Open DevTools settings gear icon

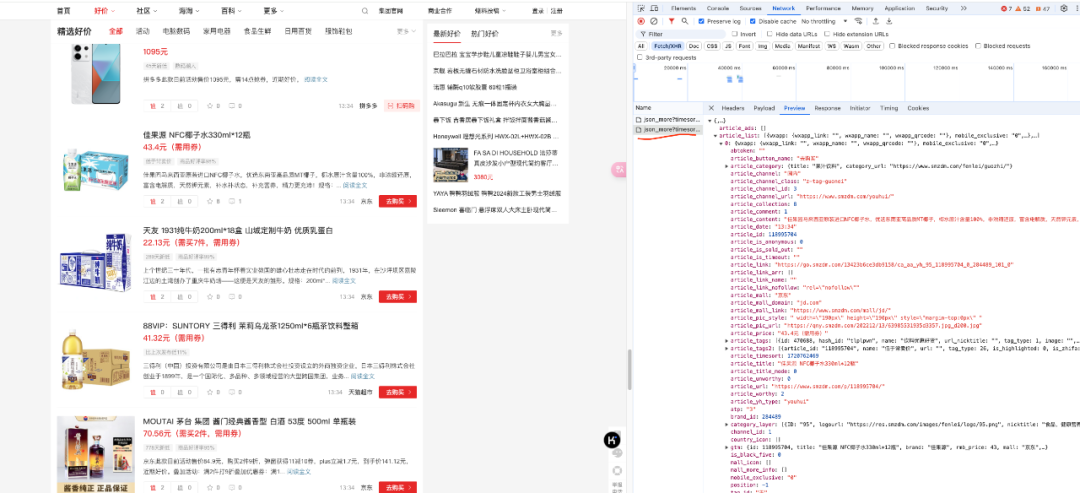click(x=1065, y=8)
